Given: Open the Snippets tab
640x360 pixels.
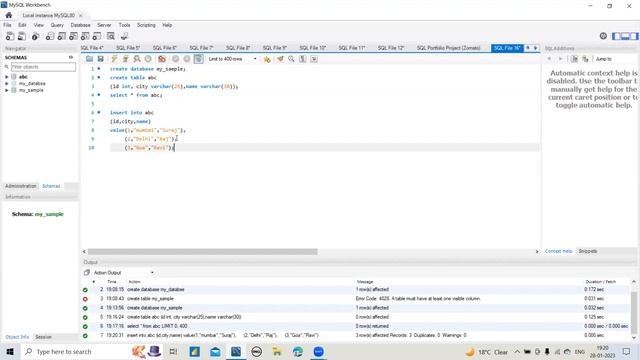Looking at the screenshot, I should click(x=588, y=251).
